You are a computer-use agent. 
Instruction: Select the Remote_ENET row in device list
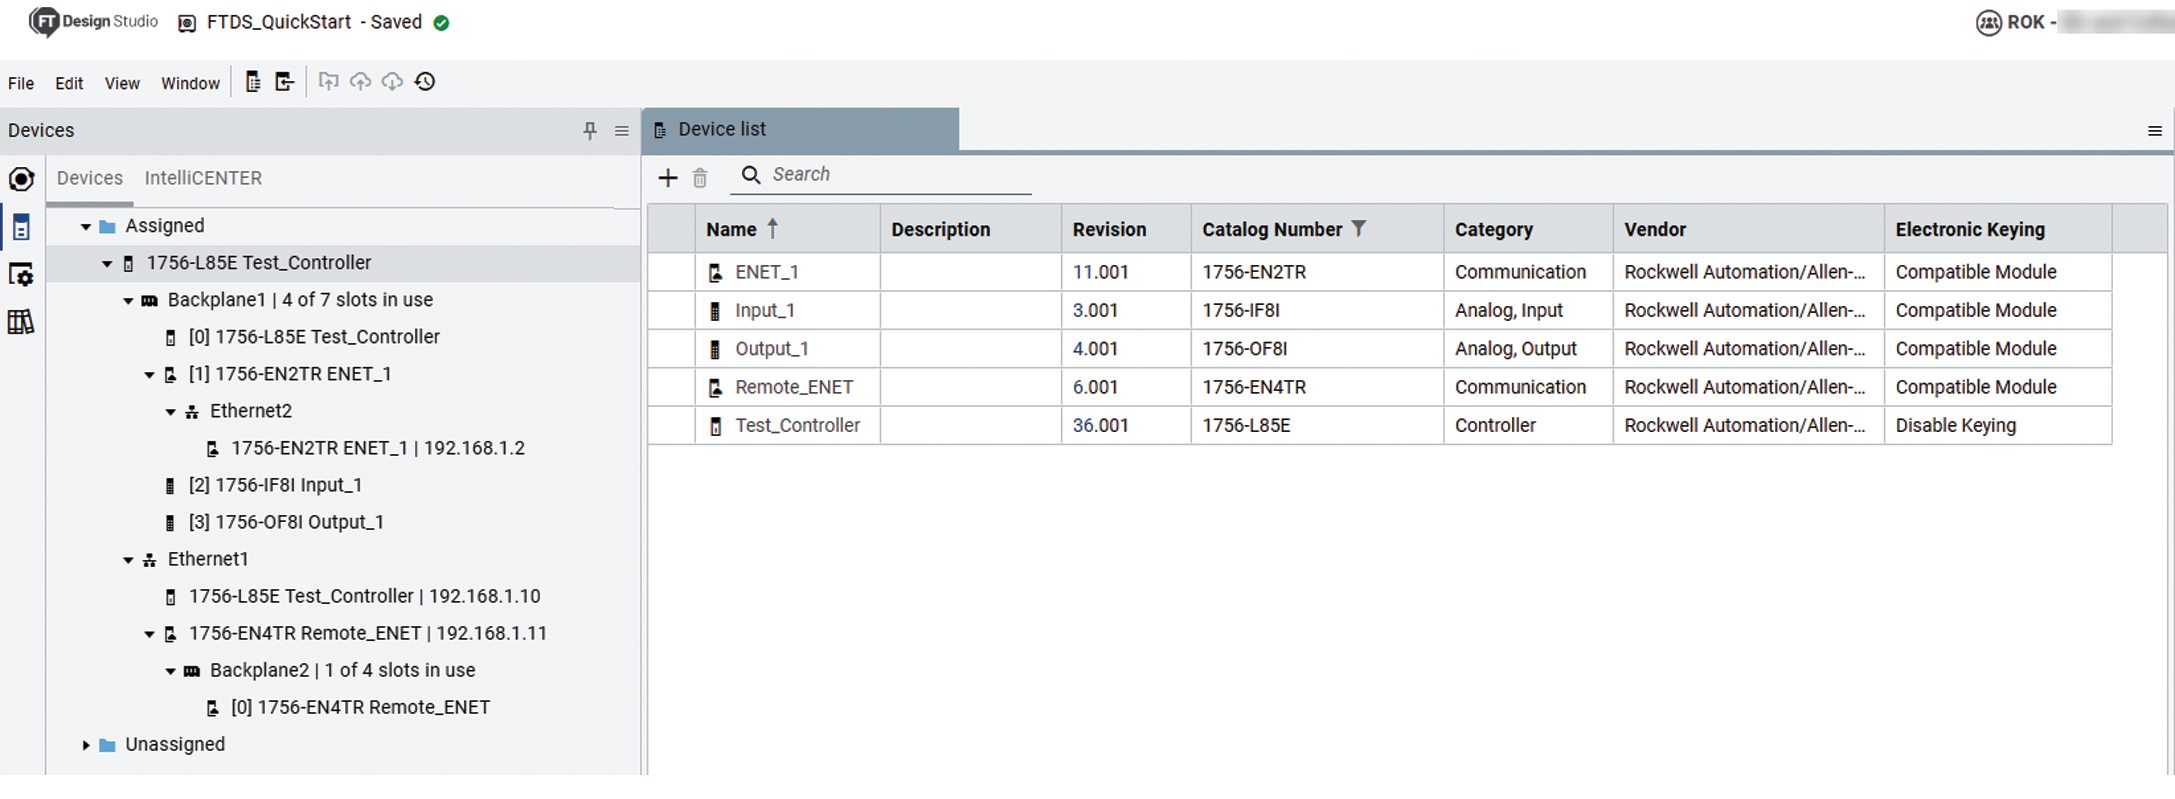[x=1380, y=387]
